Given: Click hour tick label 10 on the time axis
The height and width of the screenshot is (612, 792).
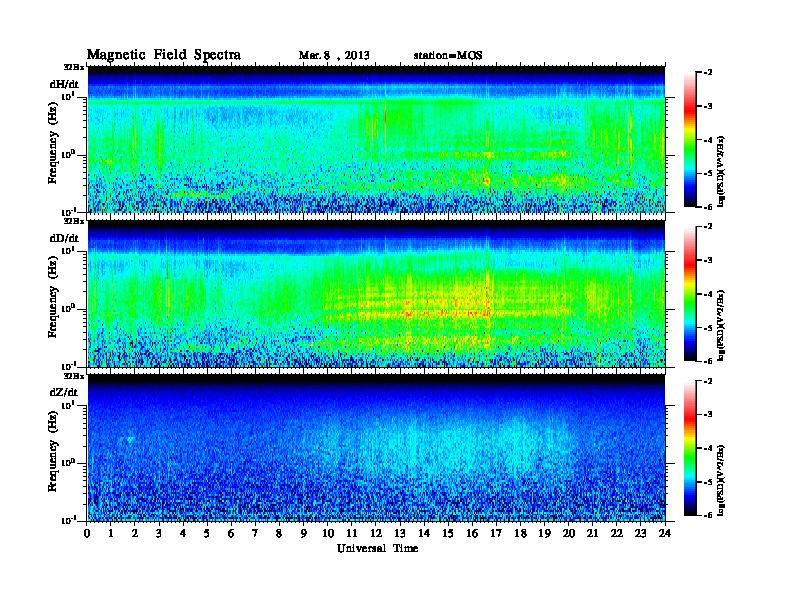Looking at the screenshot, I should click(x=328, y=533).
